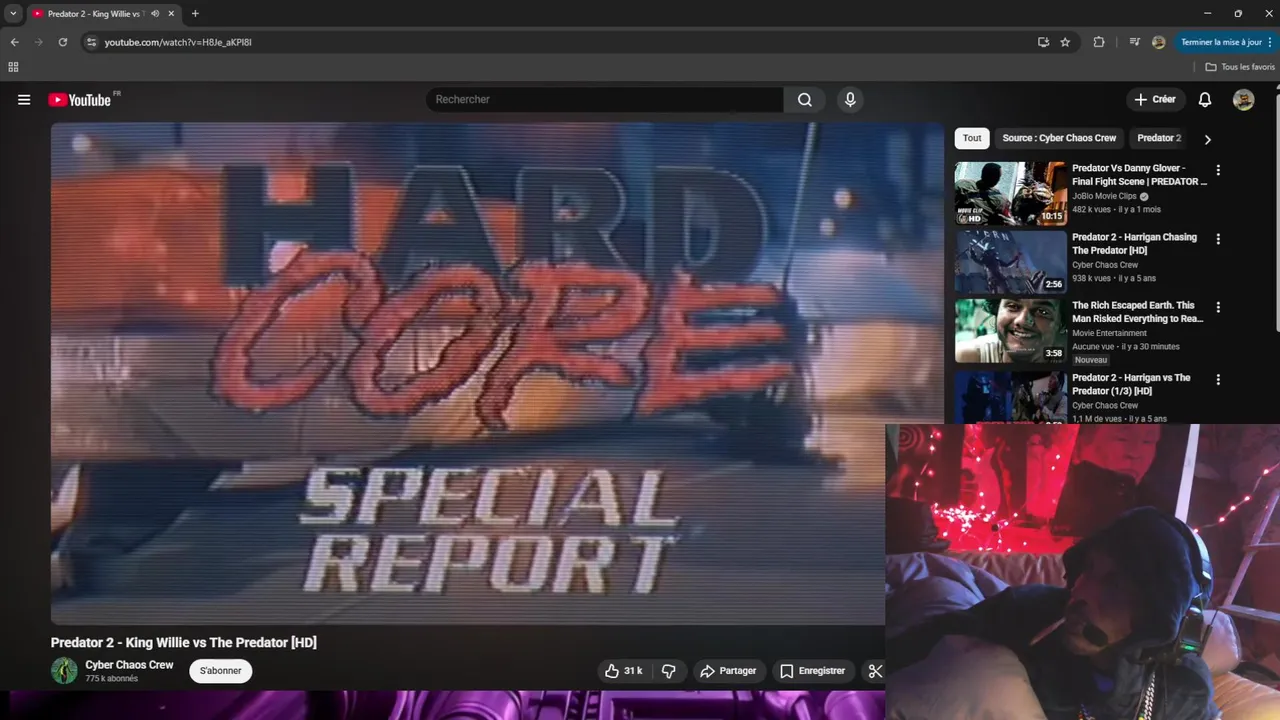The height and width of the screenshot is (720, 1280).
Task: Select the Tout filter chip
Action: coord(972,138)
